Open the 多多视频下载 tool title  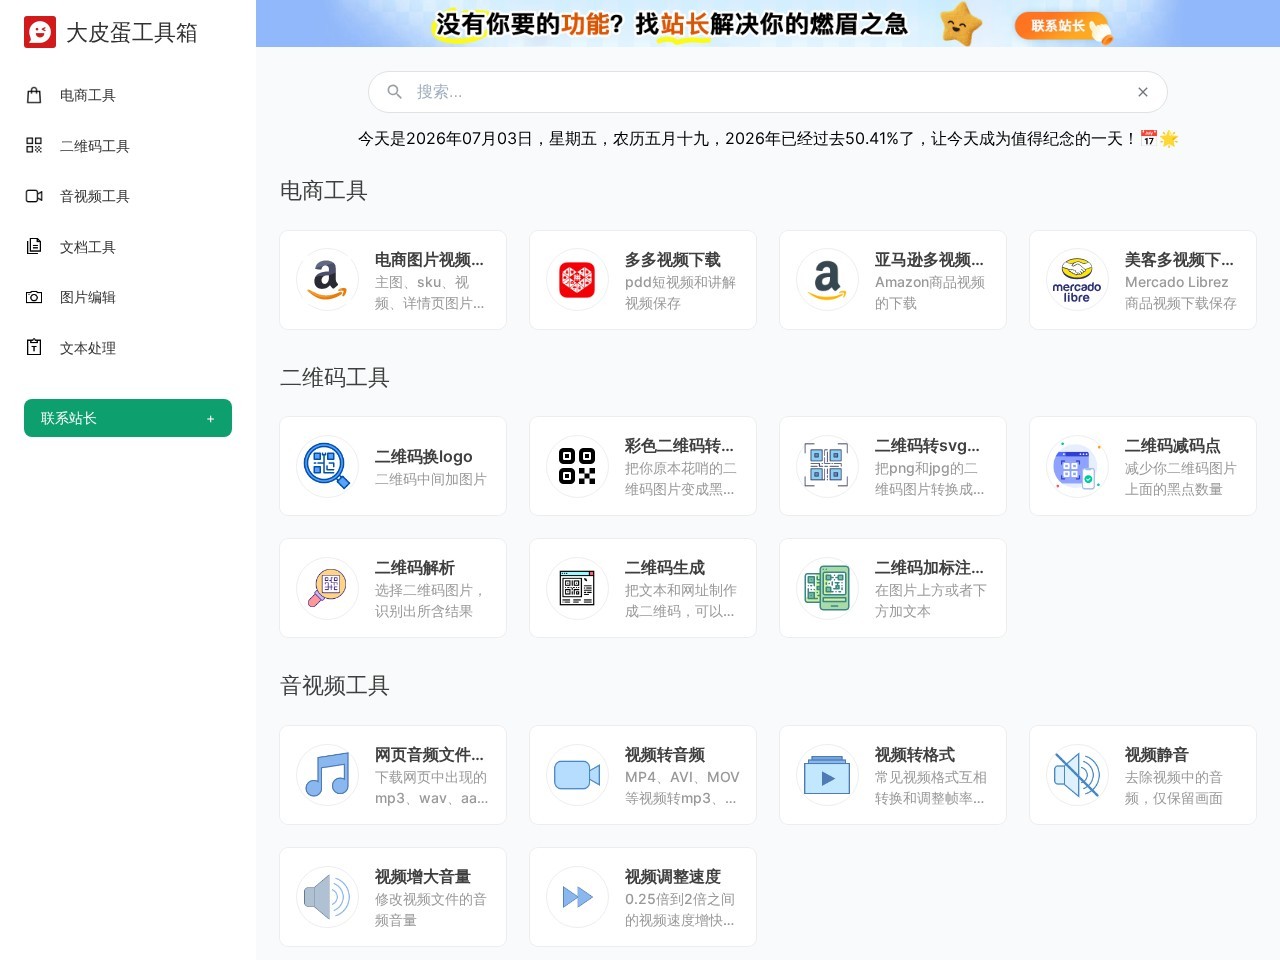click(x=672, y=260)
